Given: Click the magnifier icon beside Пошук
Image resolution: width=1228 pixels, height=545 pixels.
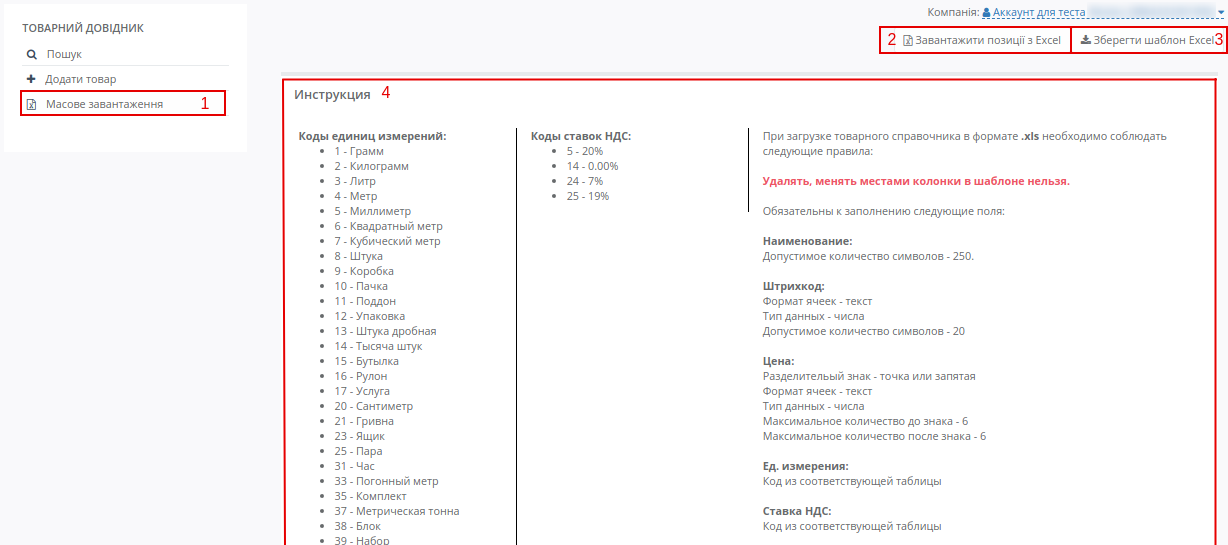Looking at the screenshot, I should click(32, 55).
